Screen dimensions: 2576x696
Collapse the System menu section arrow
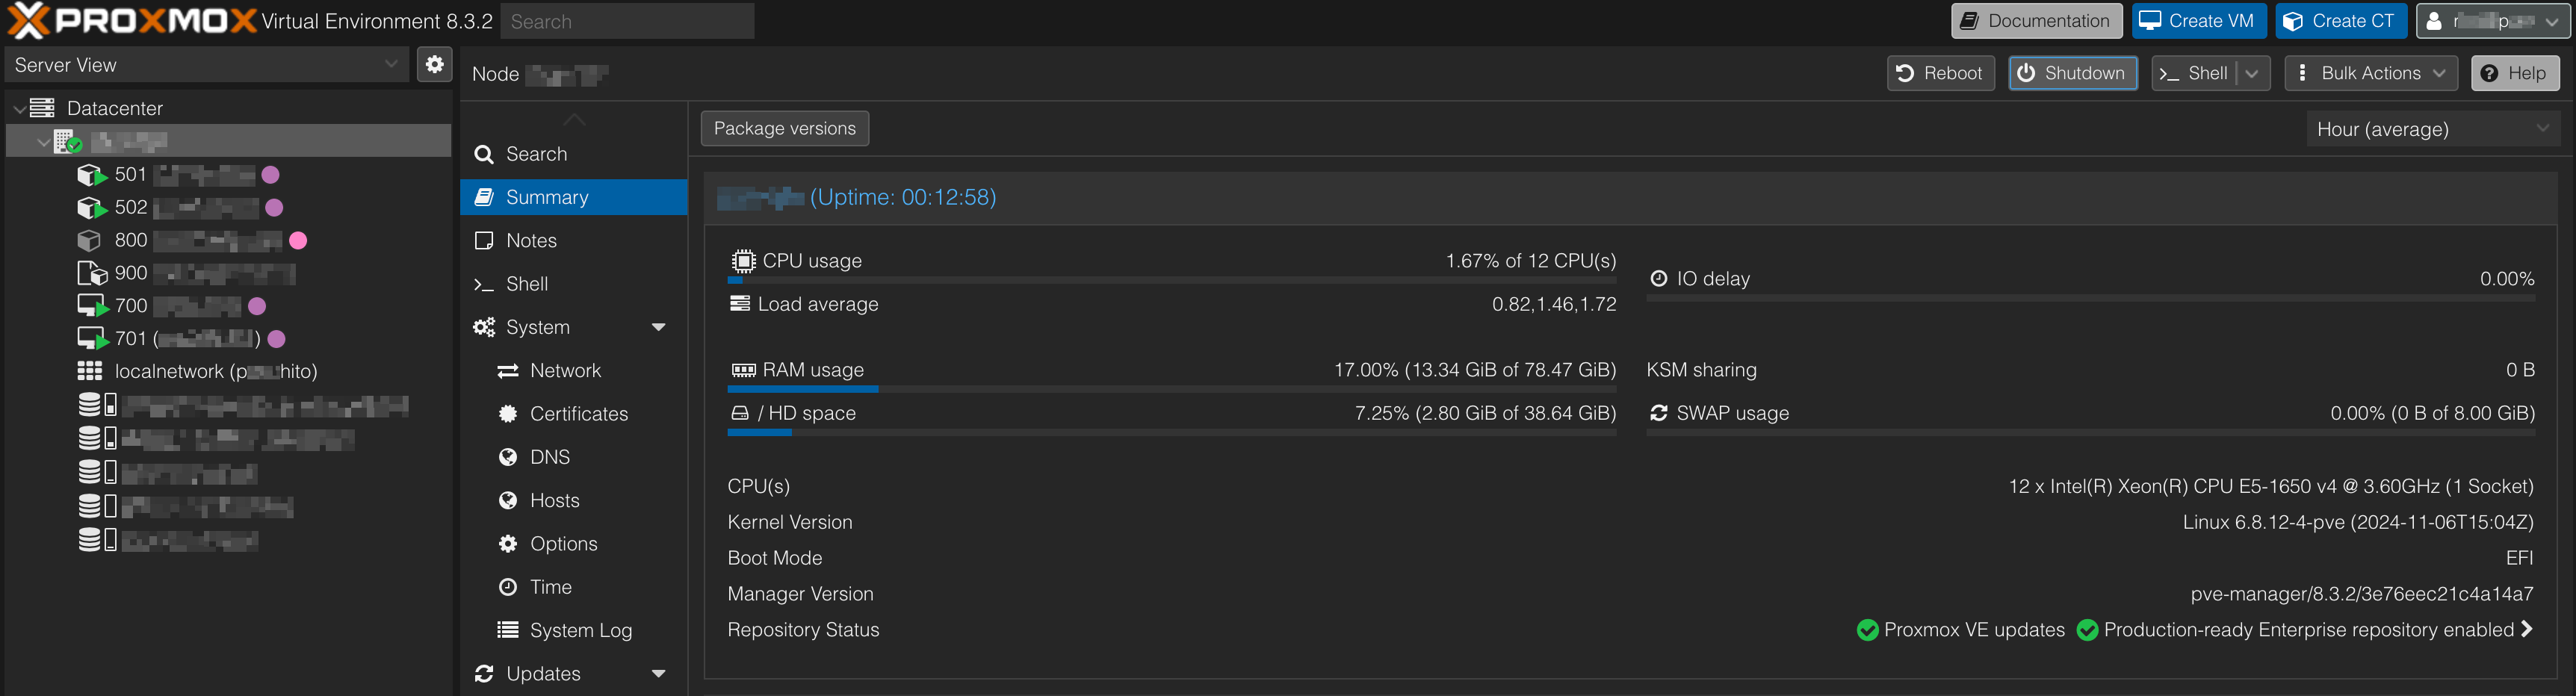658,327
